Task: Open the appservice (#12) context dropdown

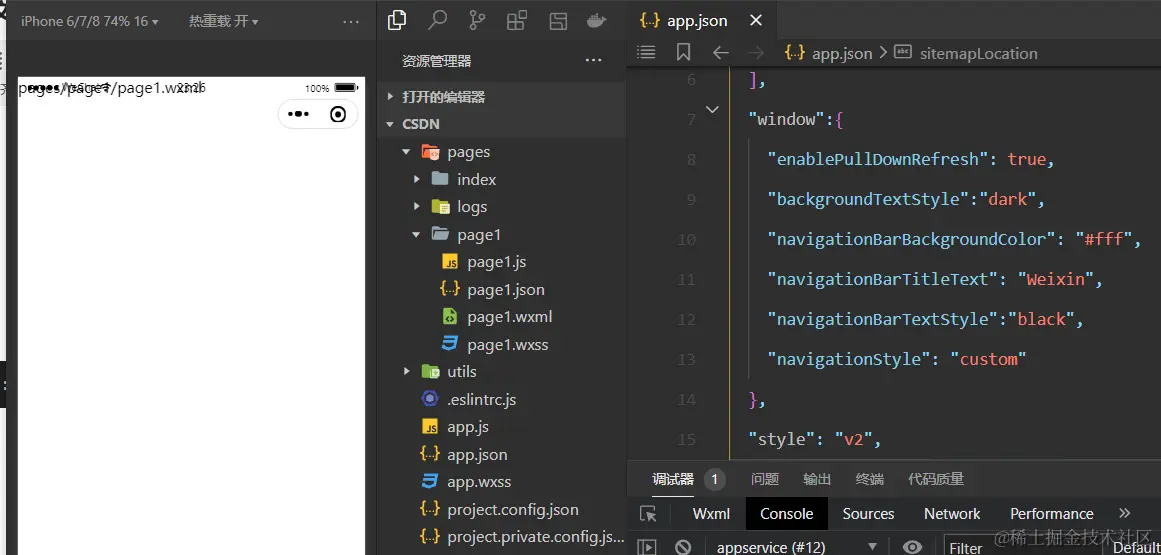Action: coord(797,548)
